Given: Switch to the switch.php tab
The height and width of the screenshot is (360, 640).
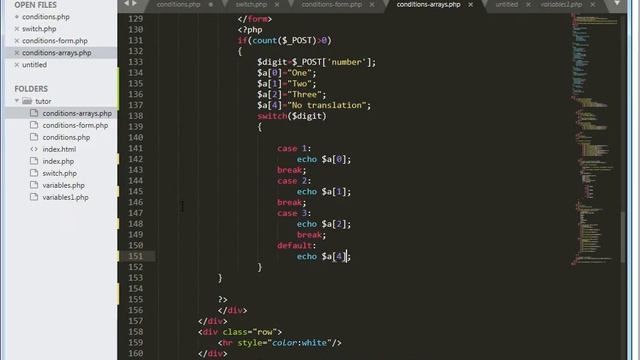Looking at the screenshot, I should click(251, 4).
